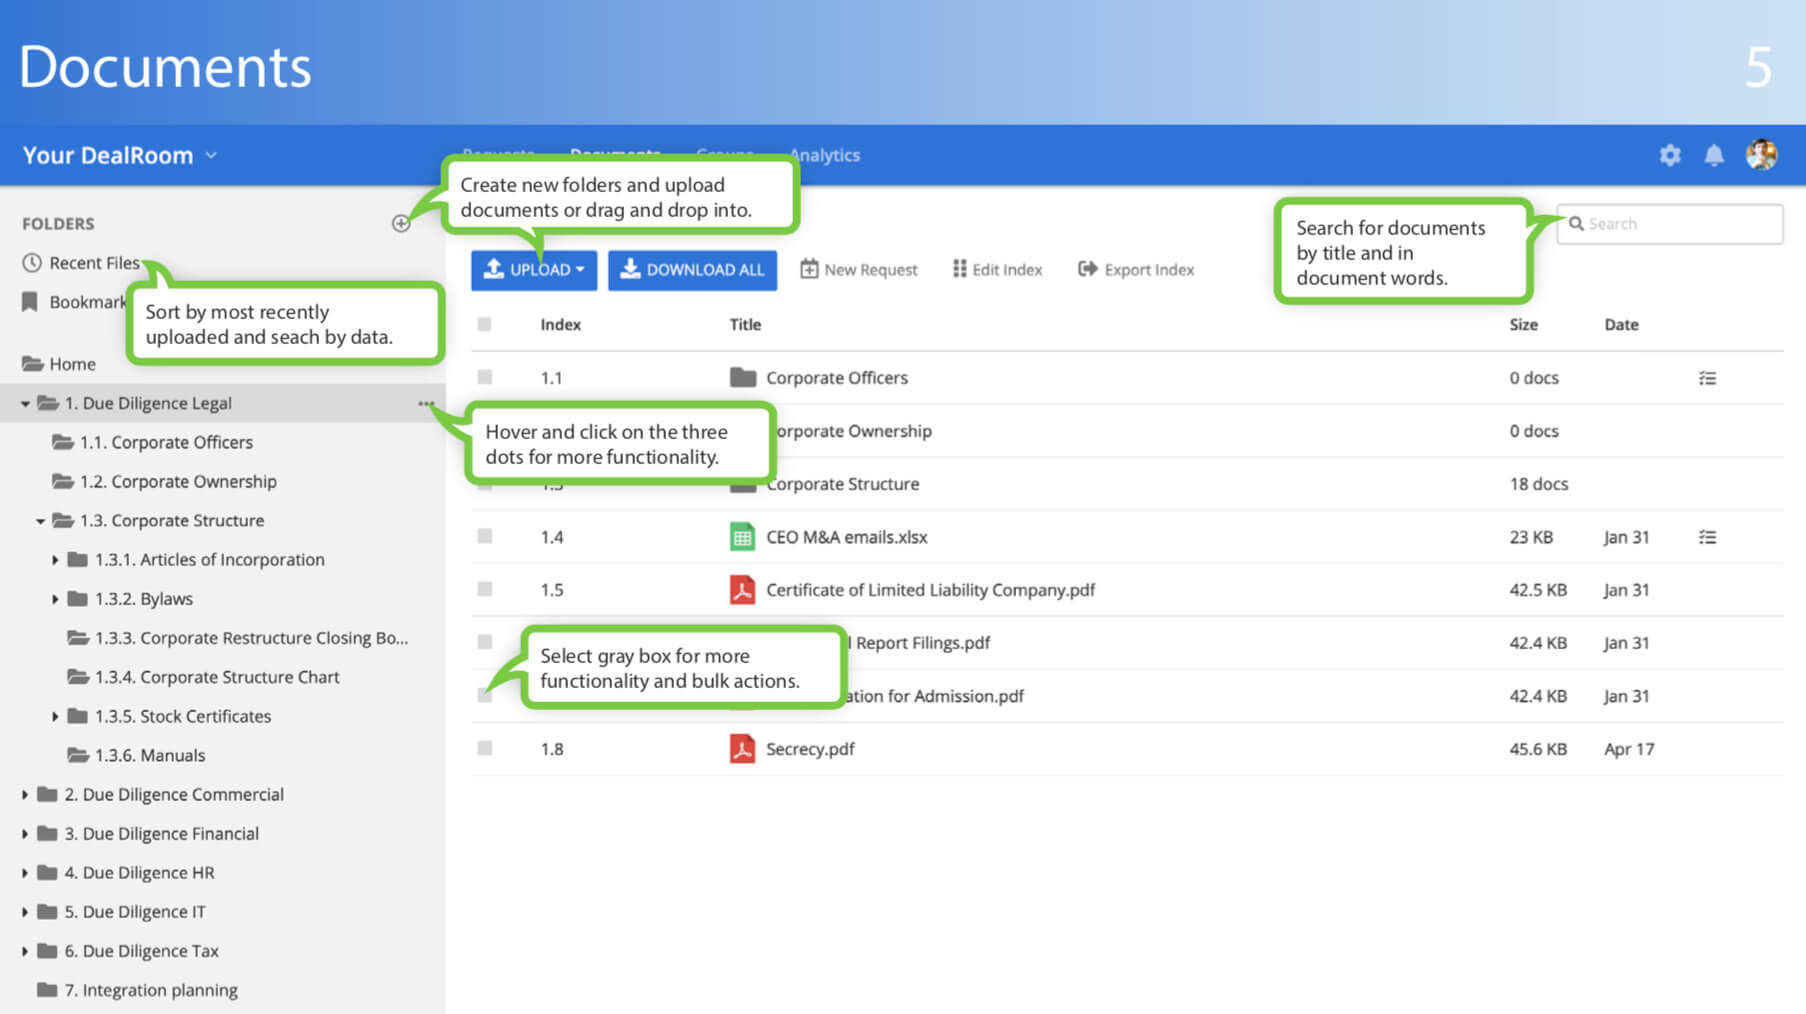The width and height of the screenshot is (1806, 1014).
Task: Click the Home folder icon
Action: pos(32,364)
